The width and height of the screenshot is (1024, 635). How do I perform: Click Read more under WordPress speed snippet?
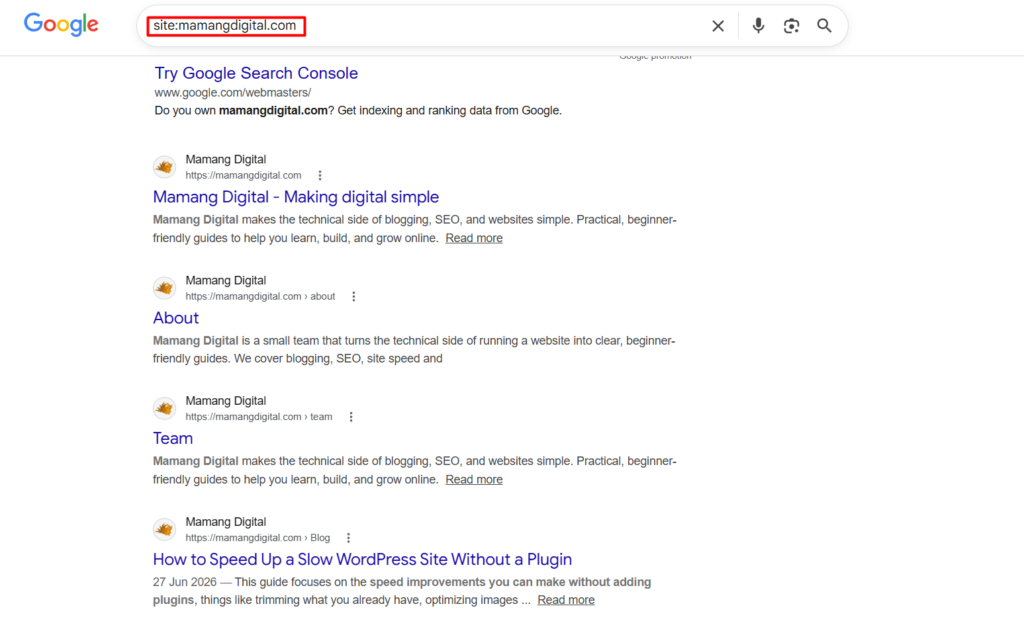pos(566,600)
